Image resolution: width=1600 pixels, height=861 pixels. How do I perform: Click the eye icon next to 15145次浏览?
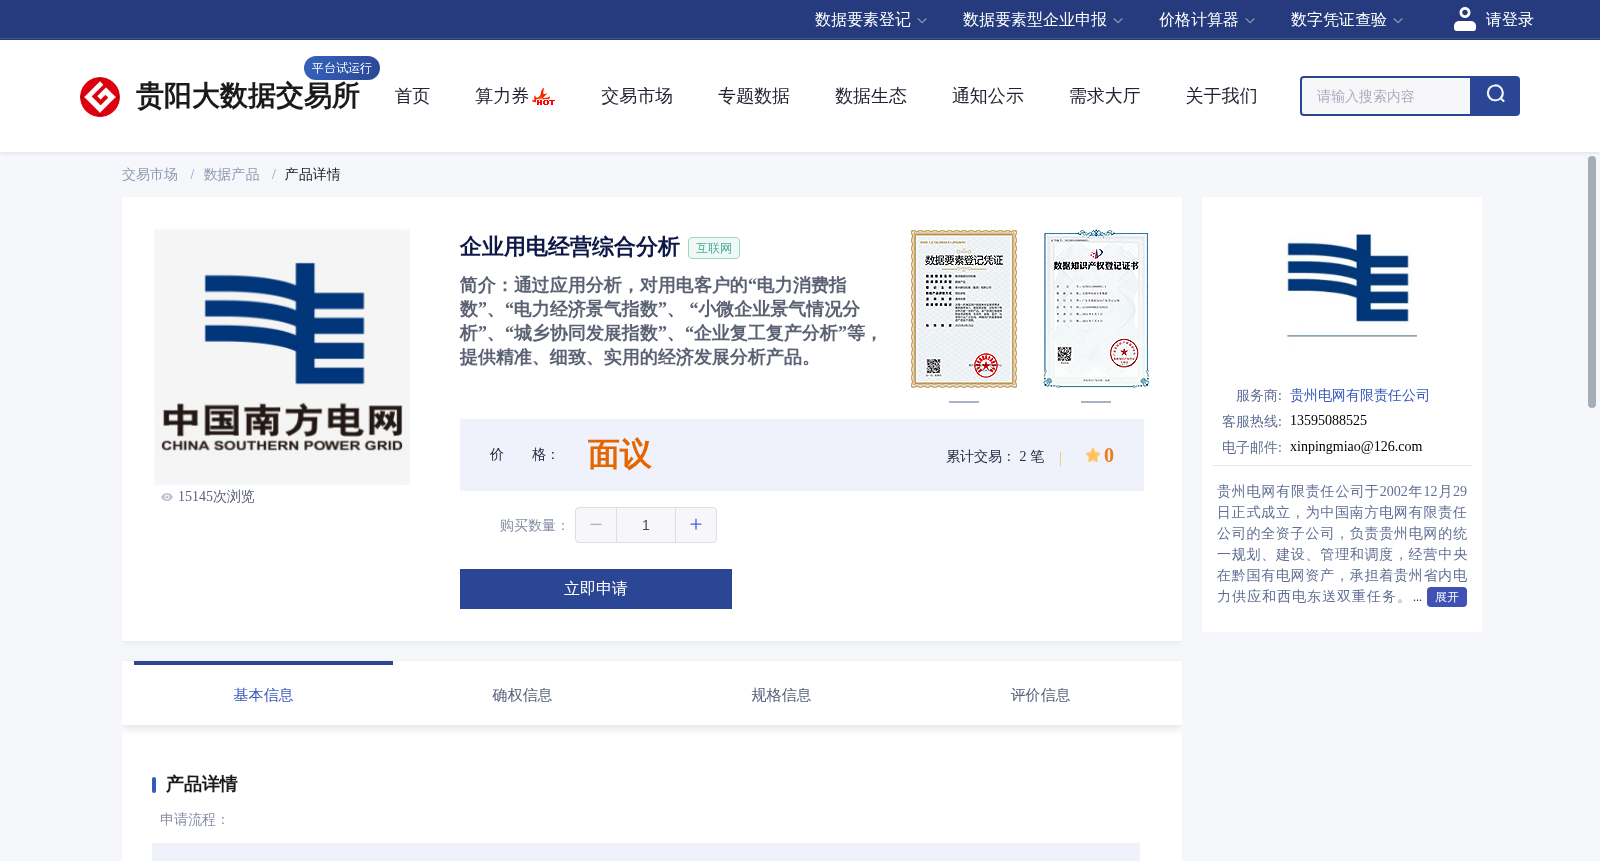pyautogui.click(x=167, y=497)
